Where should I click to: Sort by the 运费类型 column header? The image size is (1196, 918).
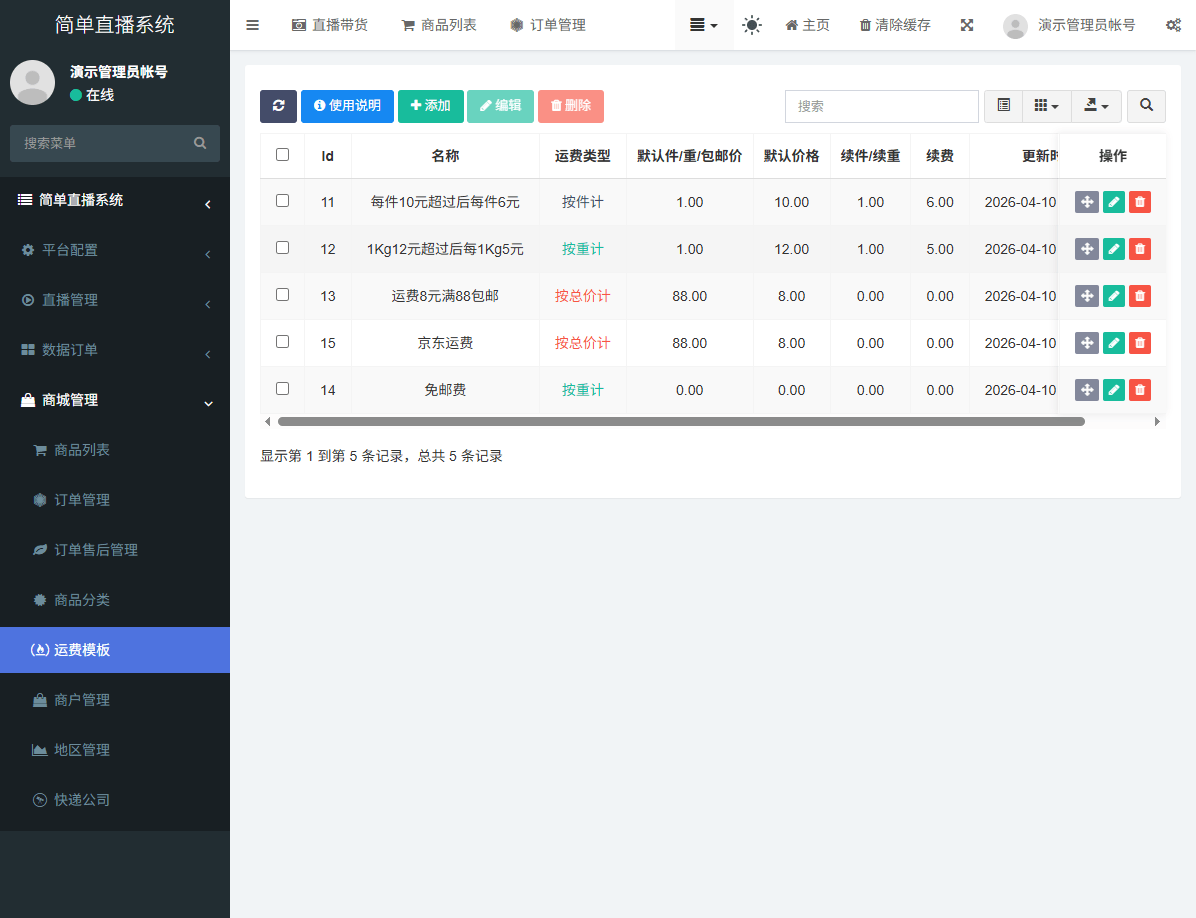click(583, 156)
